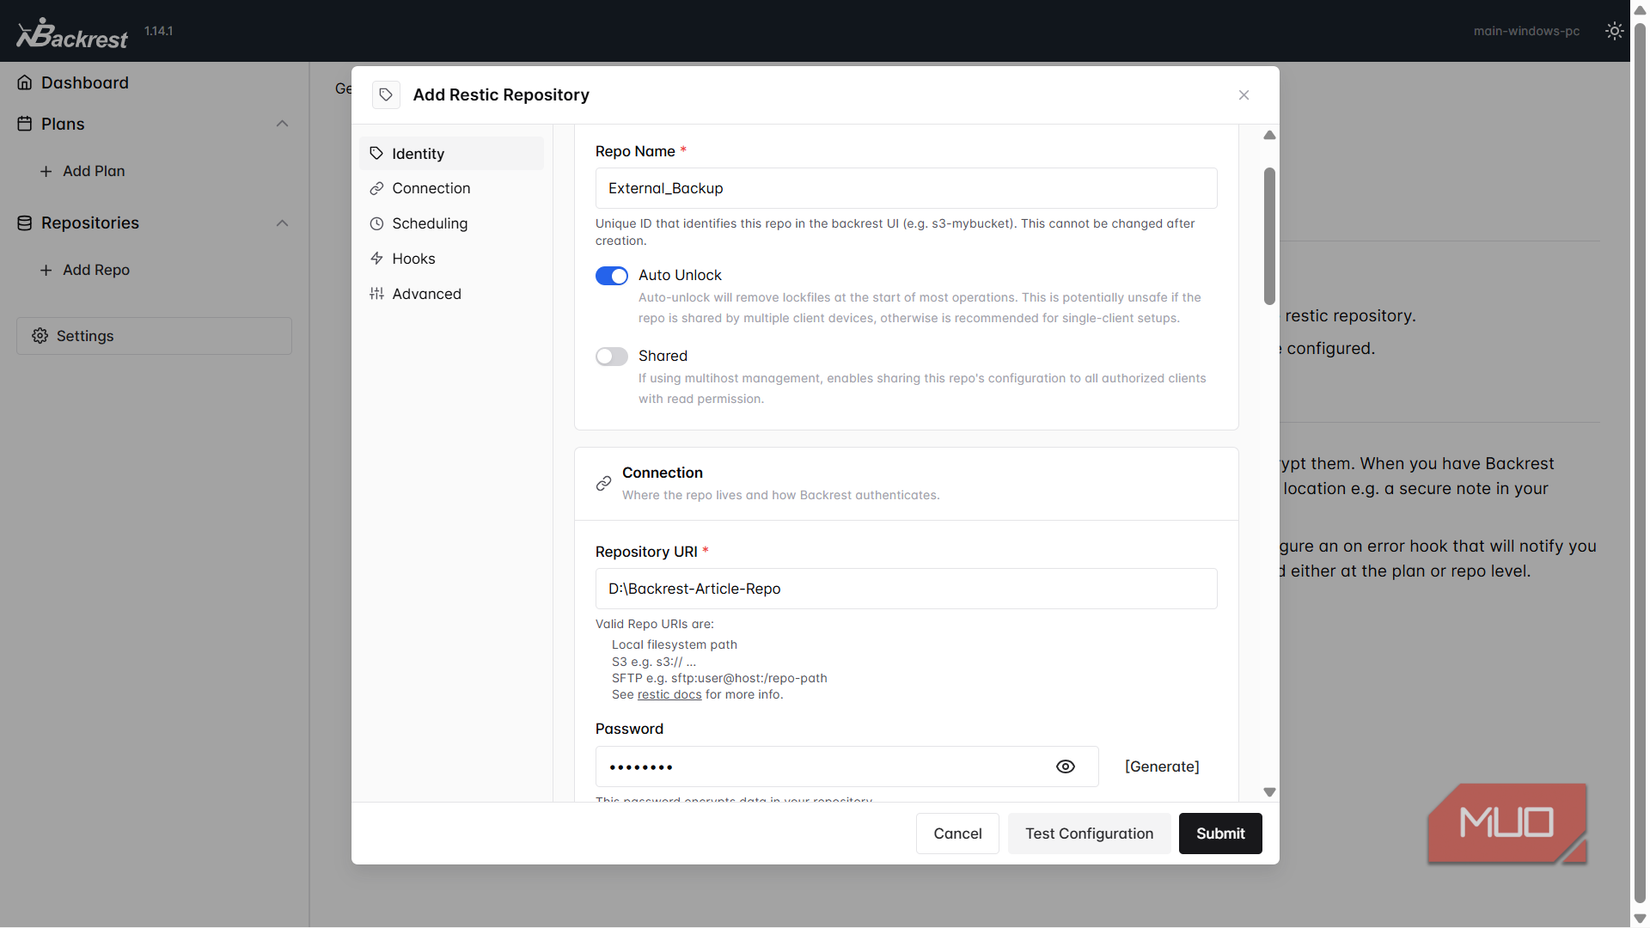Open the restic docs link
The image size is (1650, 928).
tap(669, 695)
